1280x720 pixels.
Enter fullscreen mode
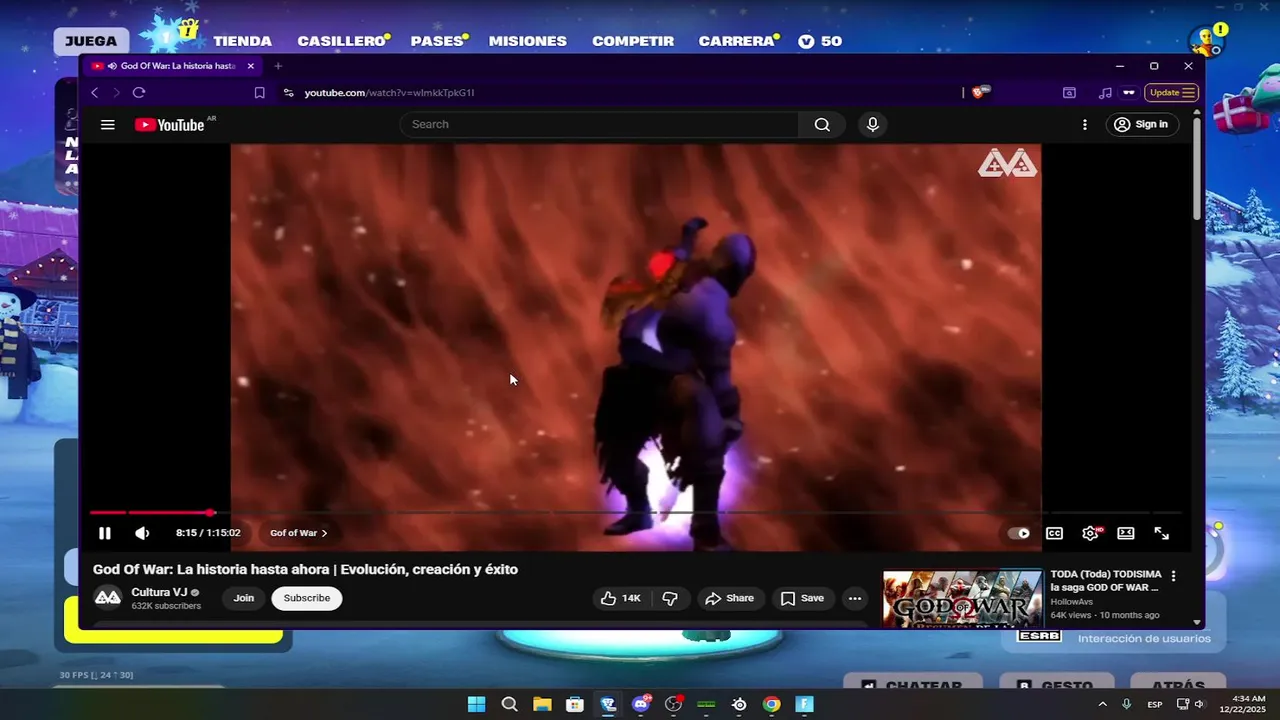coord(1162,533)
